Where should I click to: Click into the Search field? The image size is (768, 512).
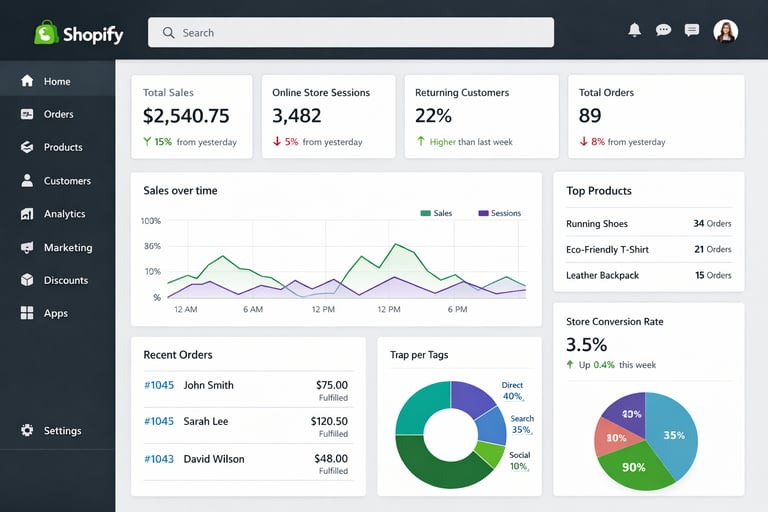(351, 33)
